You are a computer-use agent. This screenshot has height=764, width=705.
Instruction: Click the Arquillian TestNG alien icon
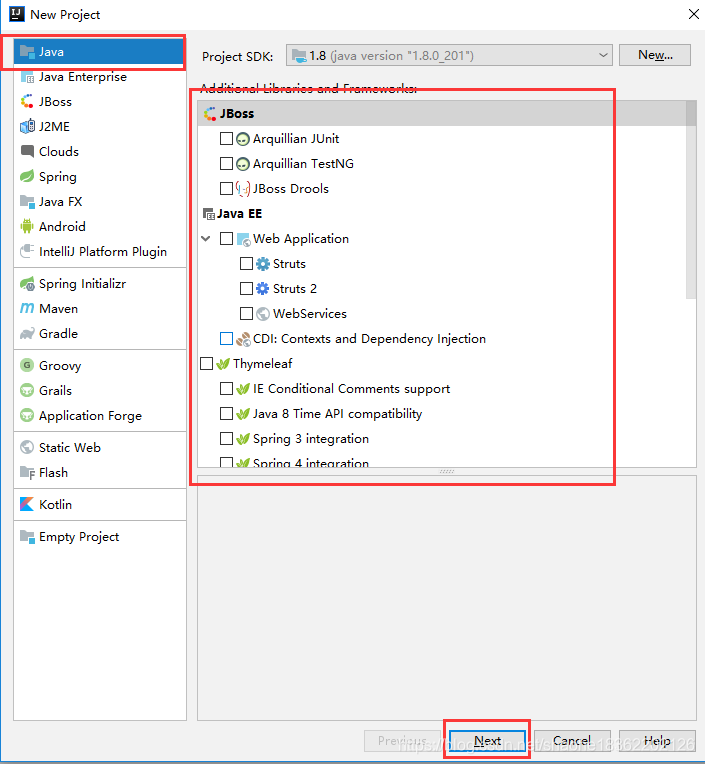coord(243,164)
